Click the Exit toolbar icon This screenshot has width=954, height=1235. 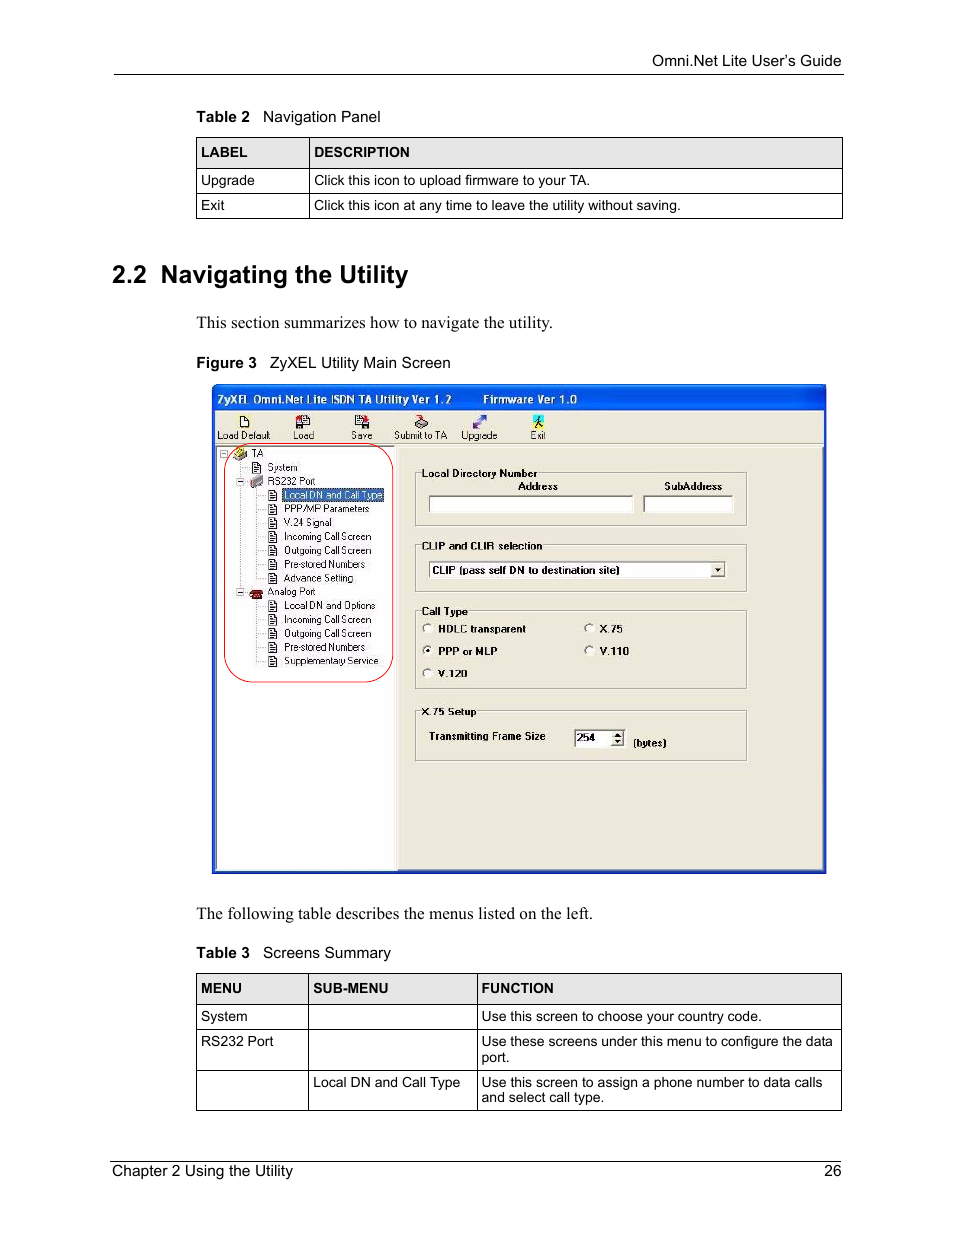point(538,422)
